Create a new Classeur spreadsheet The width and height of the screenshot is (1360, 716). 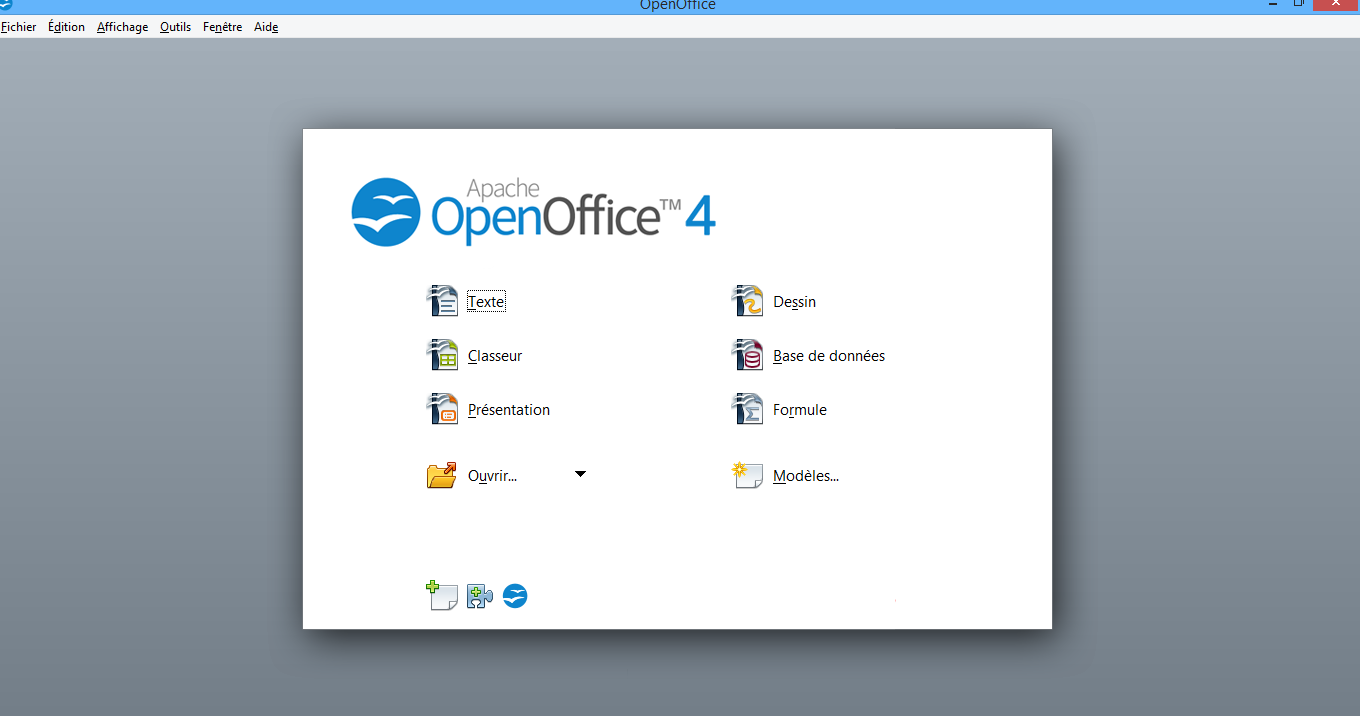click(495, 356)
